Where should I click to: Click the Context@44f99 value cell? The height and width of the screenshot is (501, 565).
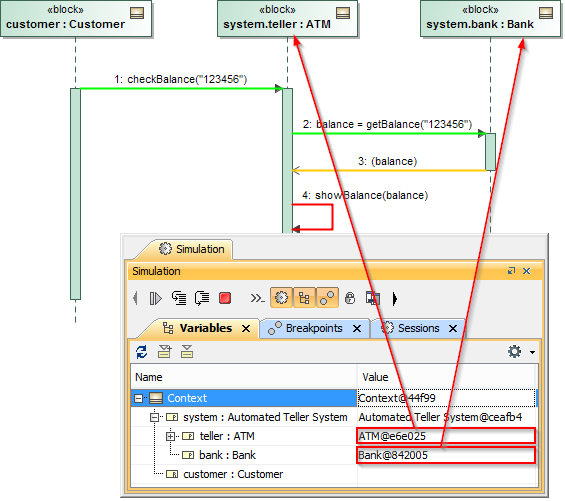point(446,398)
